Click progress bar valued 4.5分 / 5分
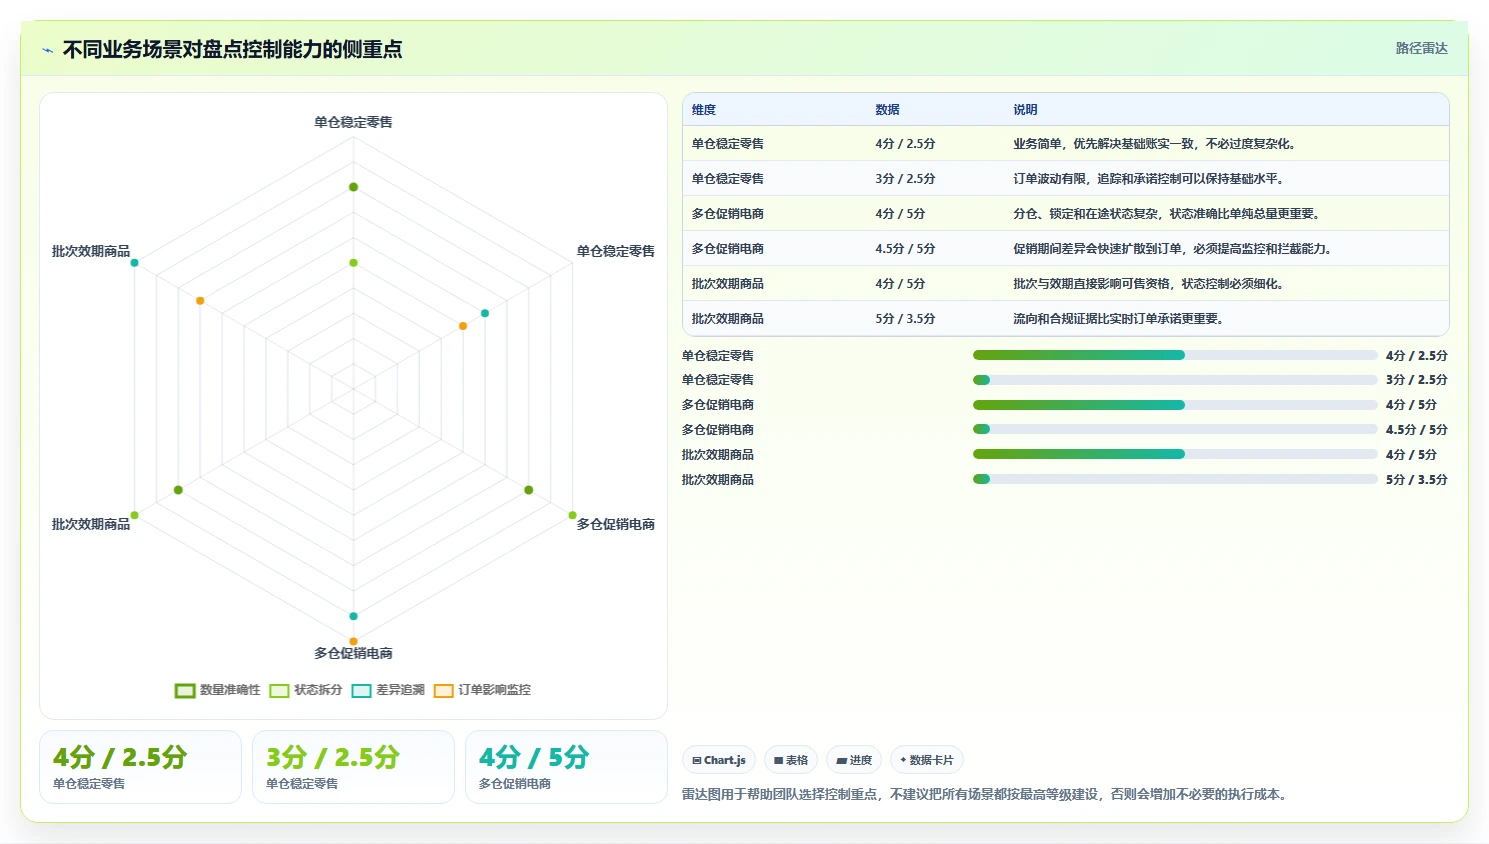Viewport: 1489px width, 844px height. pos(1175,429)
